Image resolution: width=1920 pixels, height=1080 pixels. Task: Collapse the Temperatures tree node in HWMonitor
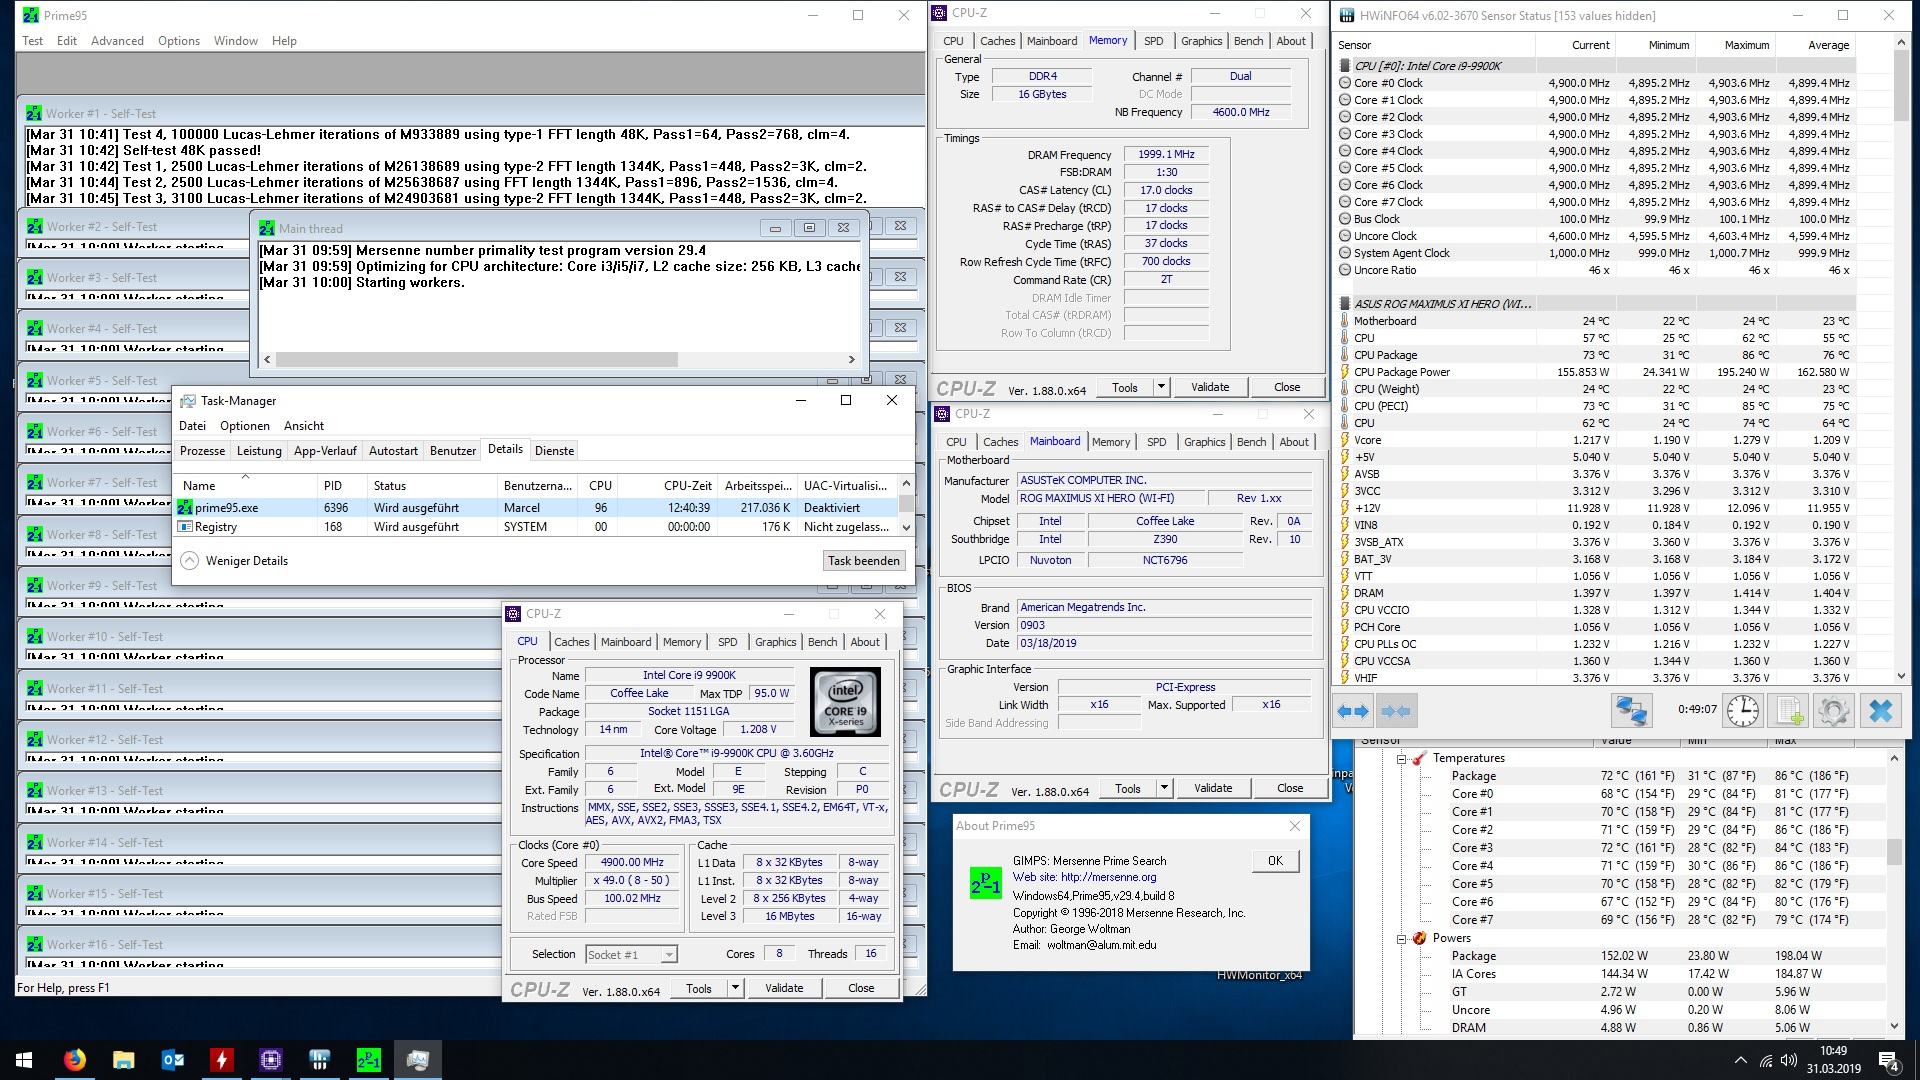1402,759
